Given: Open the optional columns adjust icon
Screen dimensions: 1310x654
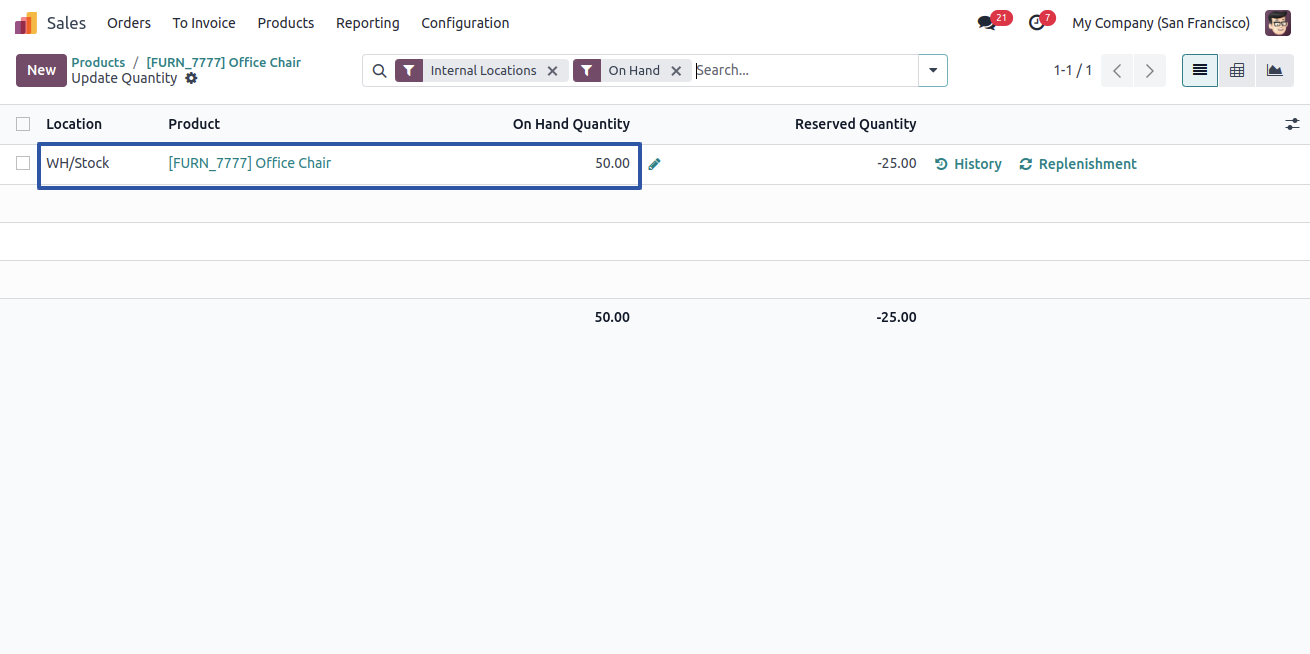Looking at the screenshot, I should 1292,124.
